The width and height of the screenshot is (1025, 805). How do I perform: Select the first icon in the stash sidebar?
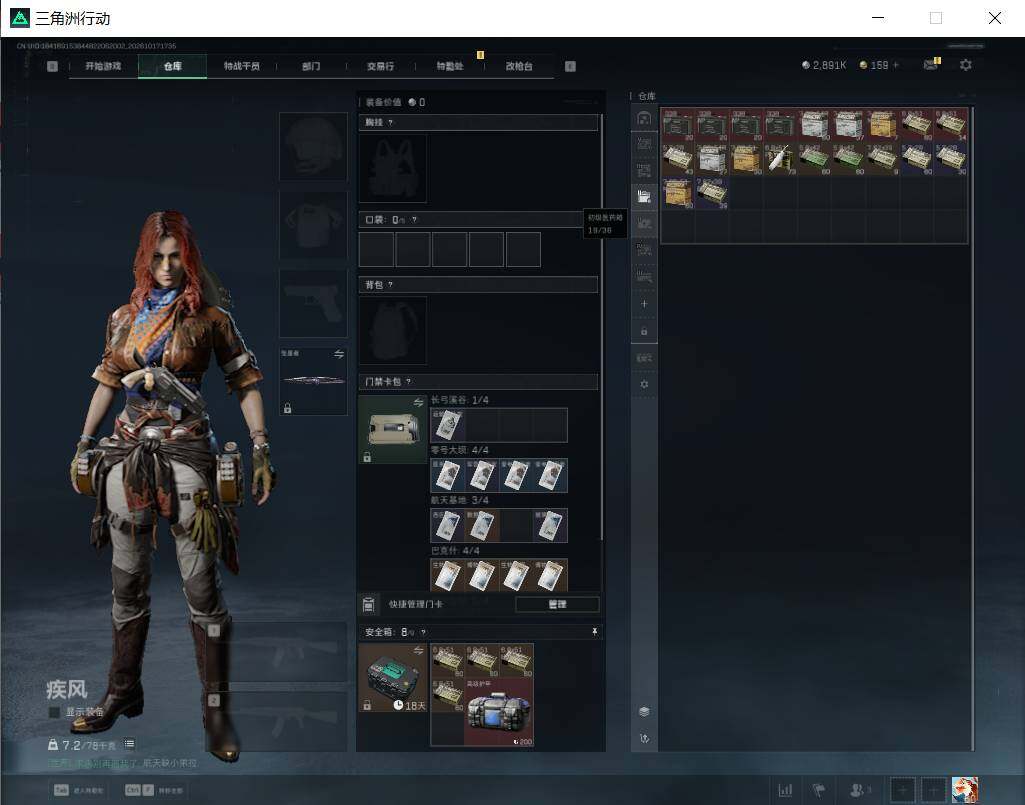[644, 118]
